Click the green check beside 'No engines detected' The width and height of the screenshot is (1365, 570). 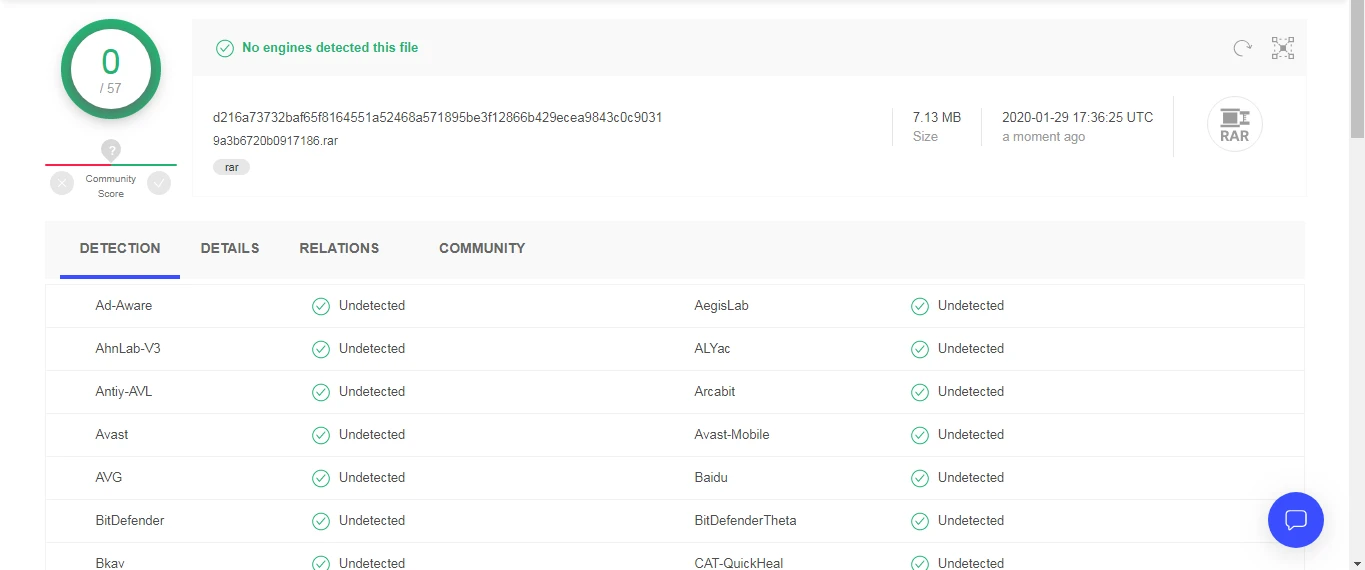coord(225,48)
